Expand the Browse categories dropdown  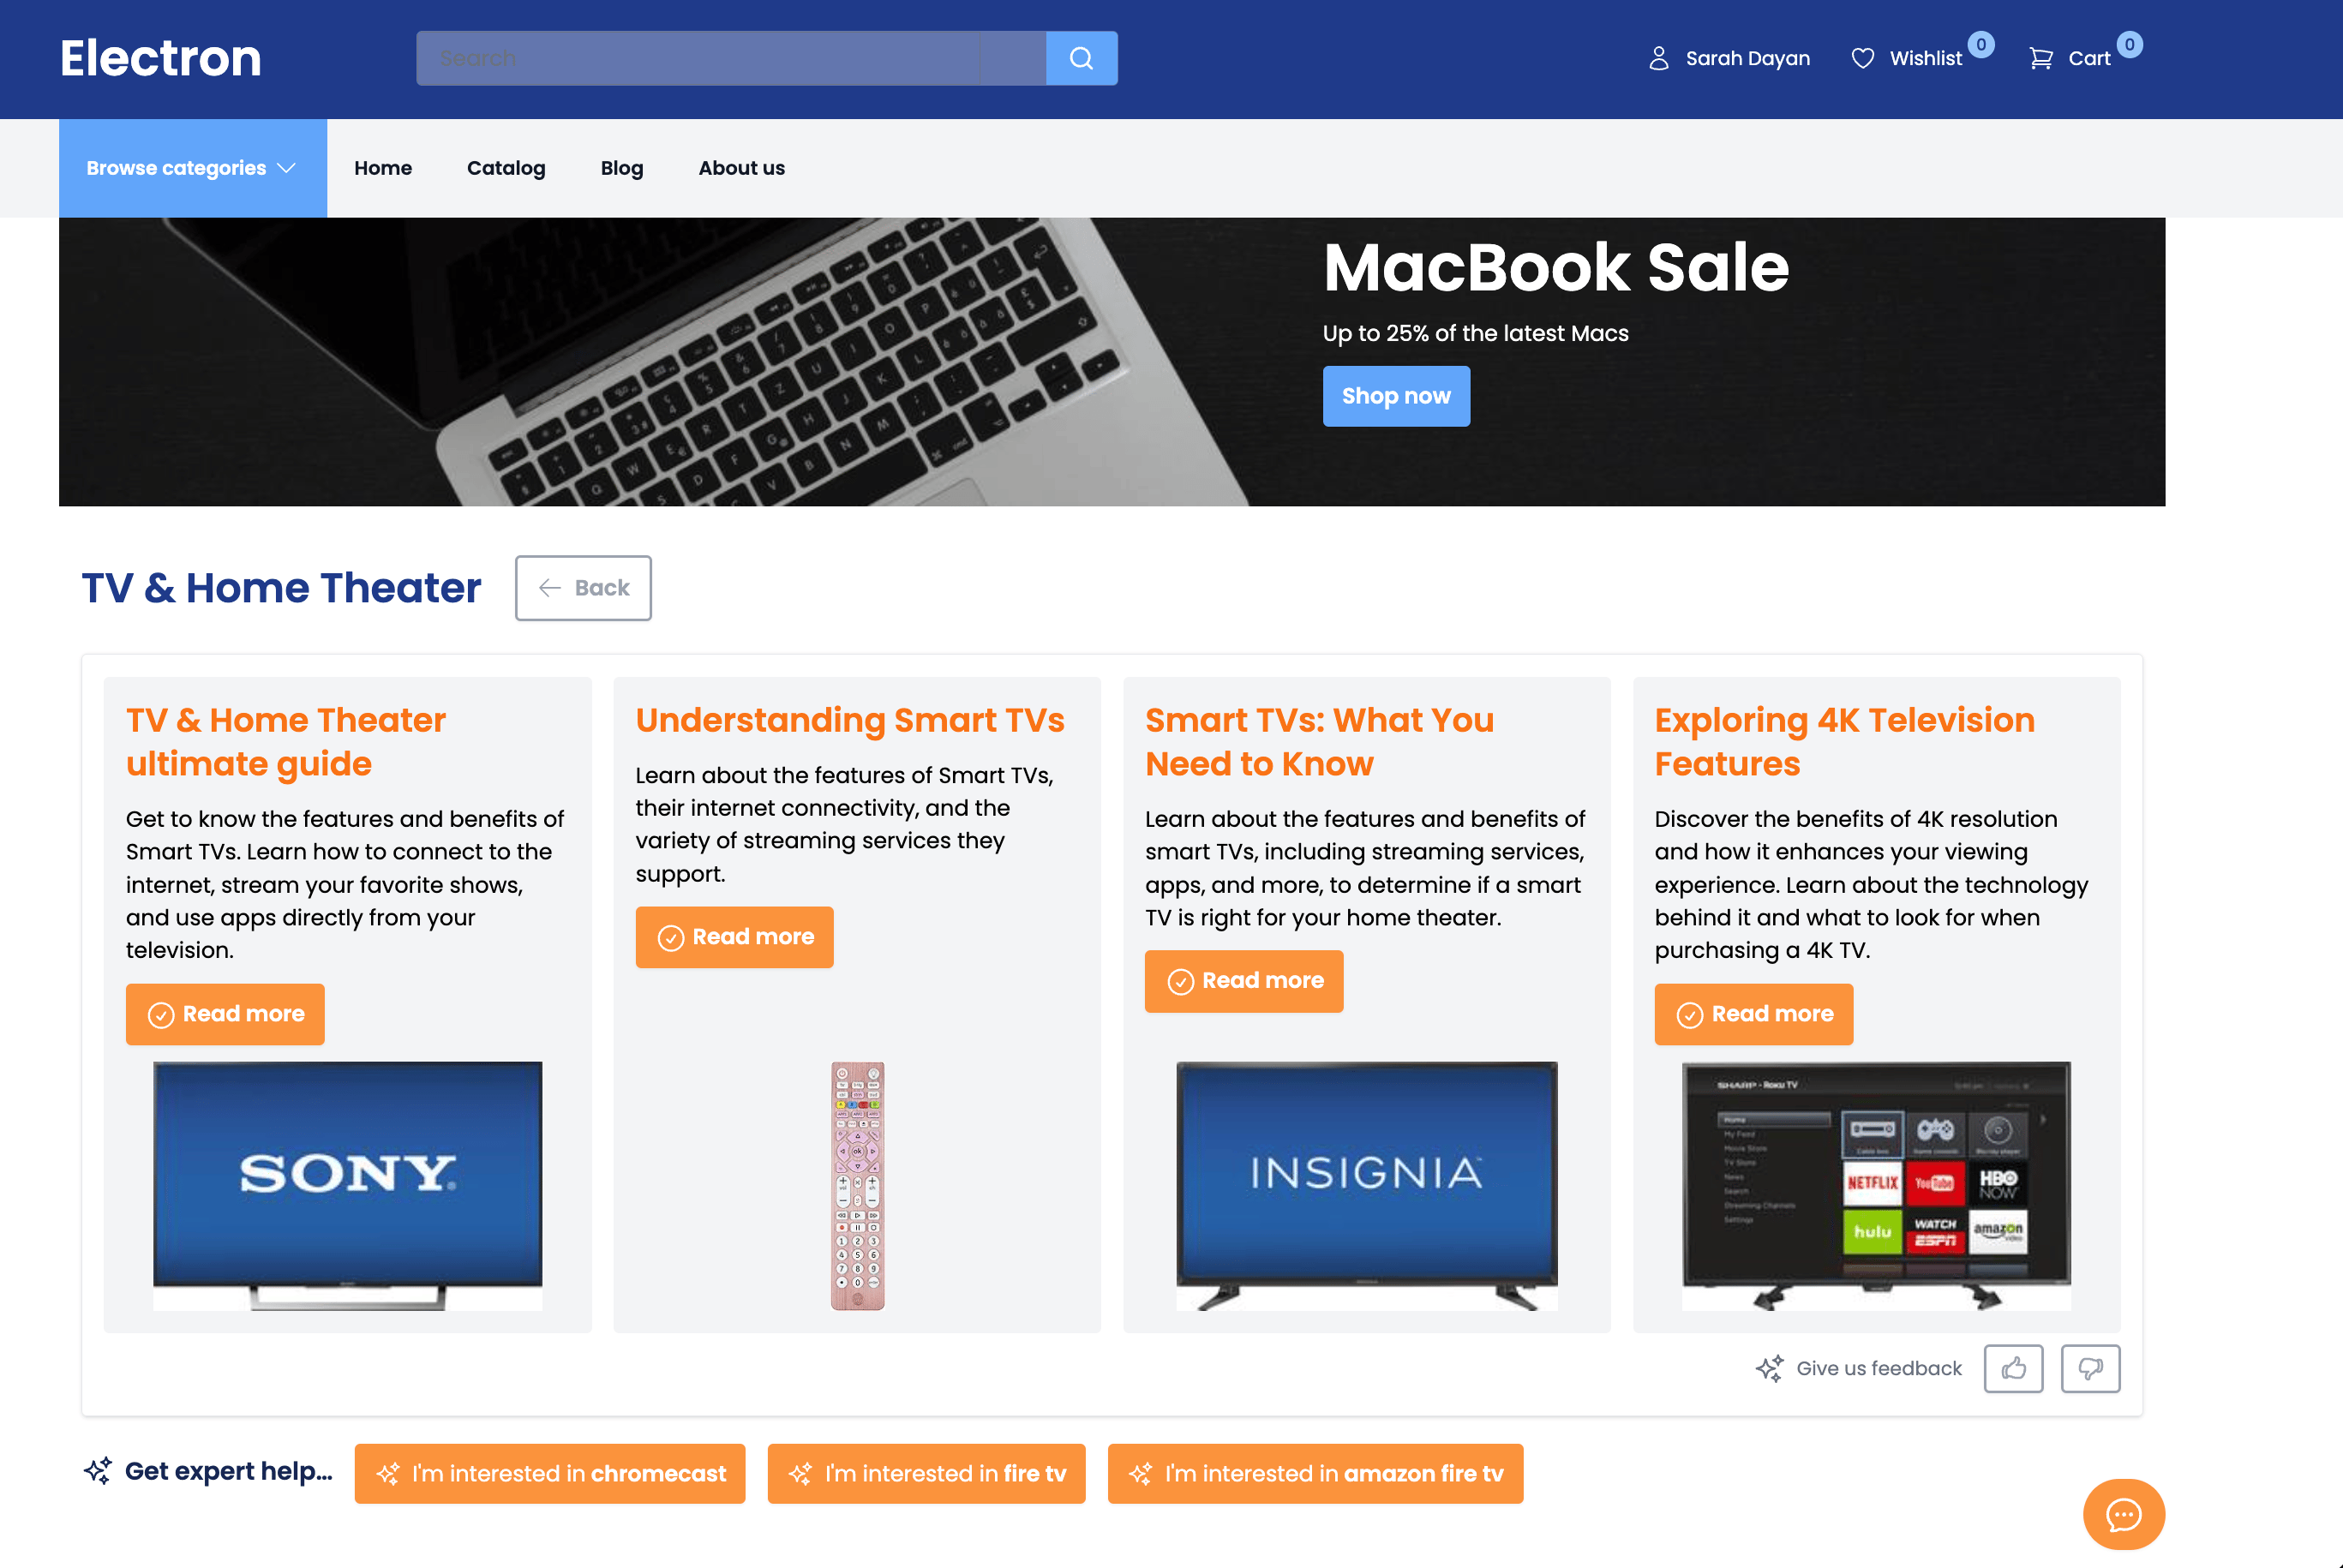coord(192,168)
